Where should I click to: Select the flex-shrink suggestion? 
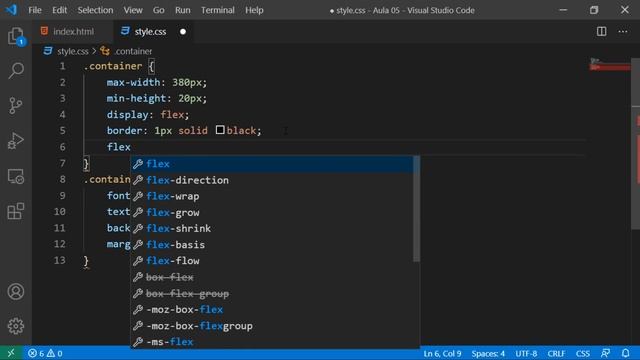tap(272, 229)
